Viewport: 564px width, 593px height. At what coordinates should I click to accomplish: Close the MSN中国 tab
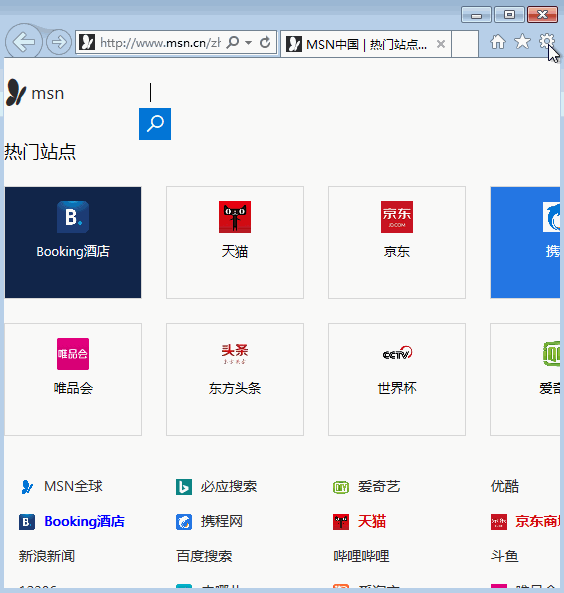pos(441,44)
